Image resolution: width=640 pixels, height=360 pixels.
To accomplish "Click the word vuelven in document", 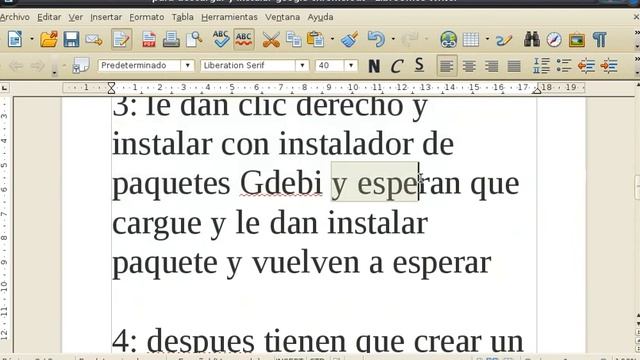I will 306,262.
